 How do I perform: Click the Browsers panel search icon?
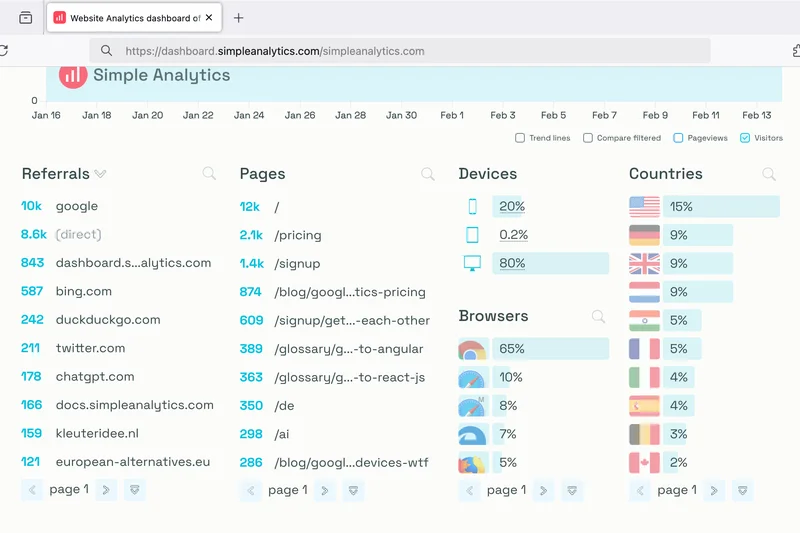point(598,317)
